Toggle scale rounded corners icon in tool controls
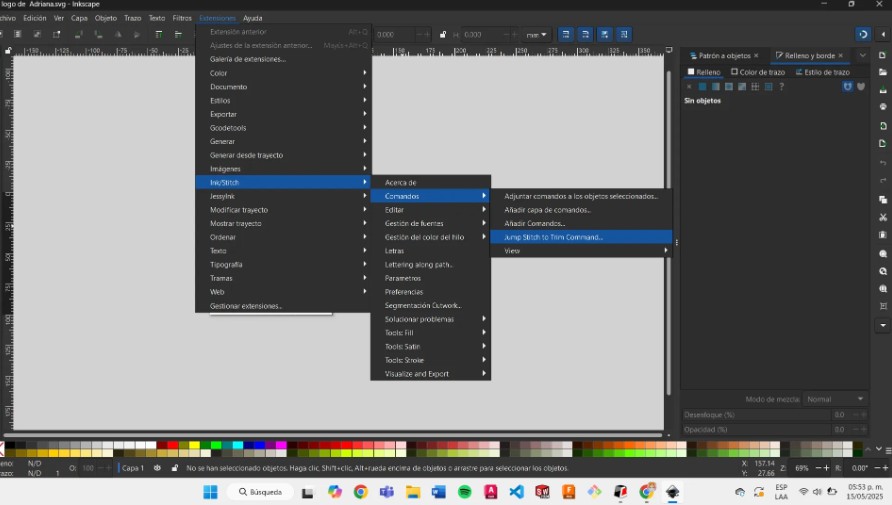Screen dimensions: 892x505 [585, 34]
